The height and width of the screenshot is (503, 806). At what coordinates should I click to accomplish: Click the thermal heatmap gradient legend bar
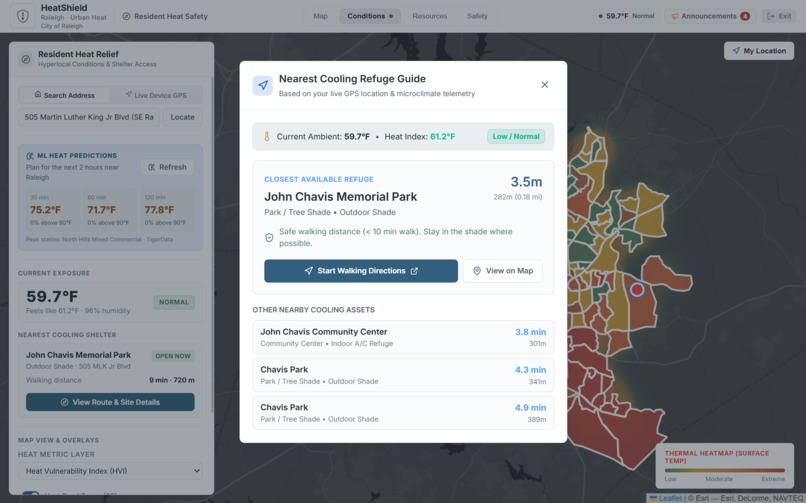point(725,470)
